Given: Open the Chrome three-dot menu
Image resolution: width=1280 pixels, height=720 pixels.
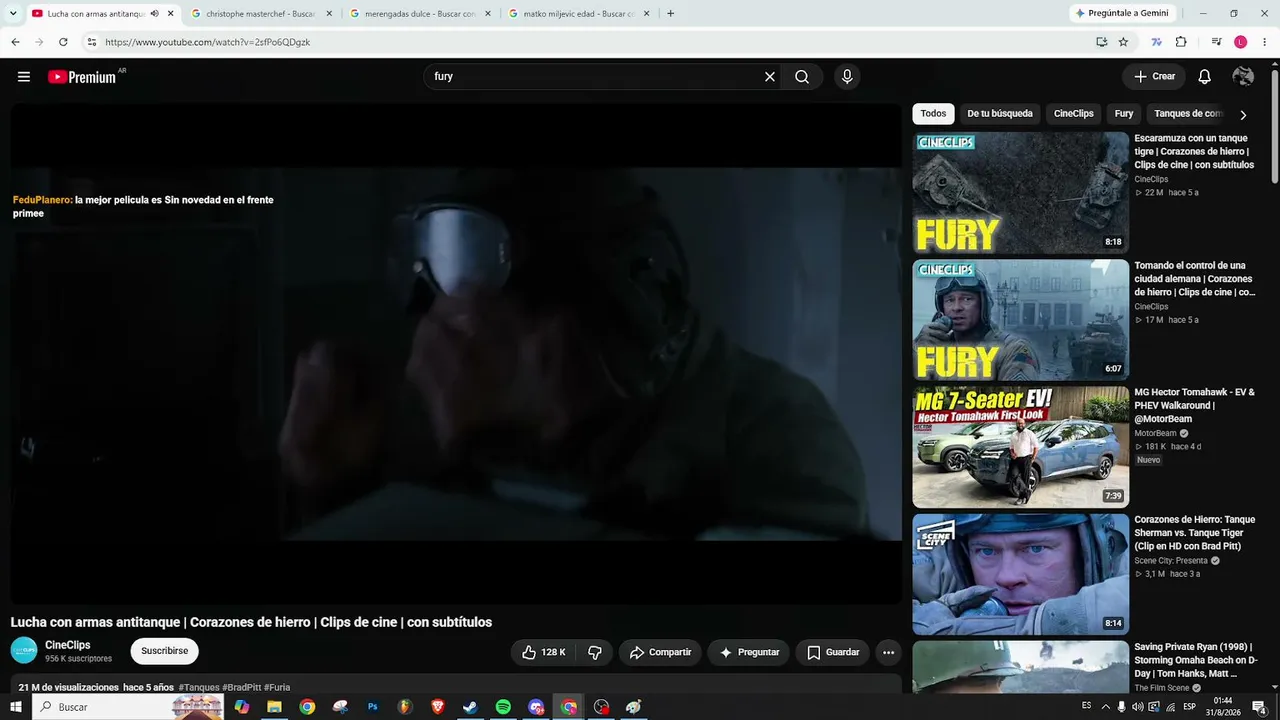Looking at the screenshot, I should point(1264,42).
